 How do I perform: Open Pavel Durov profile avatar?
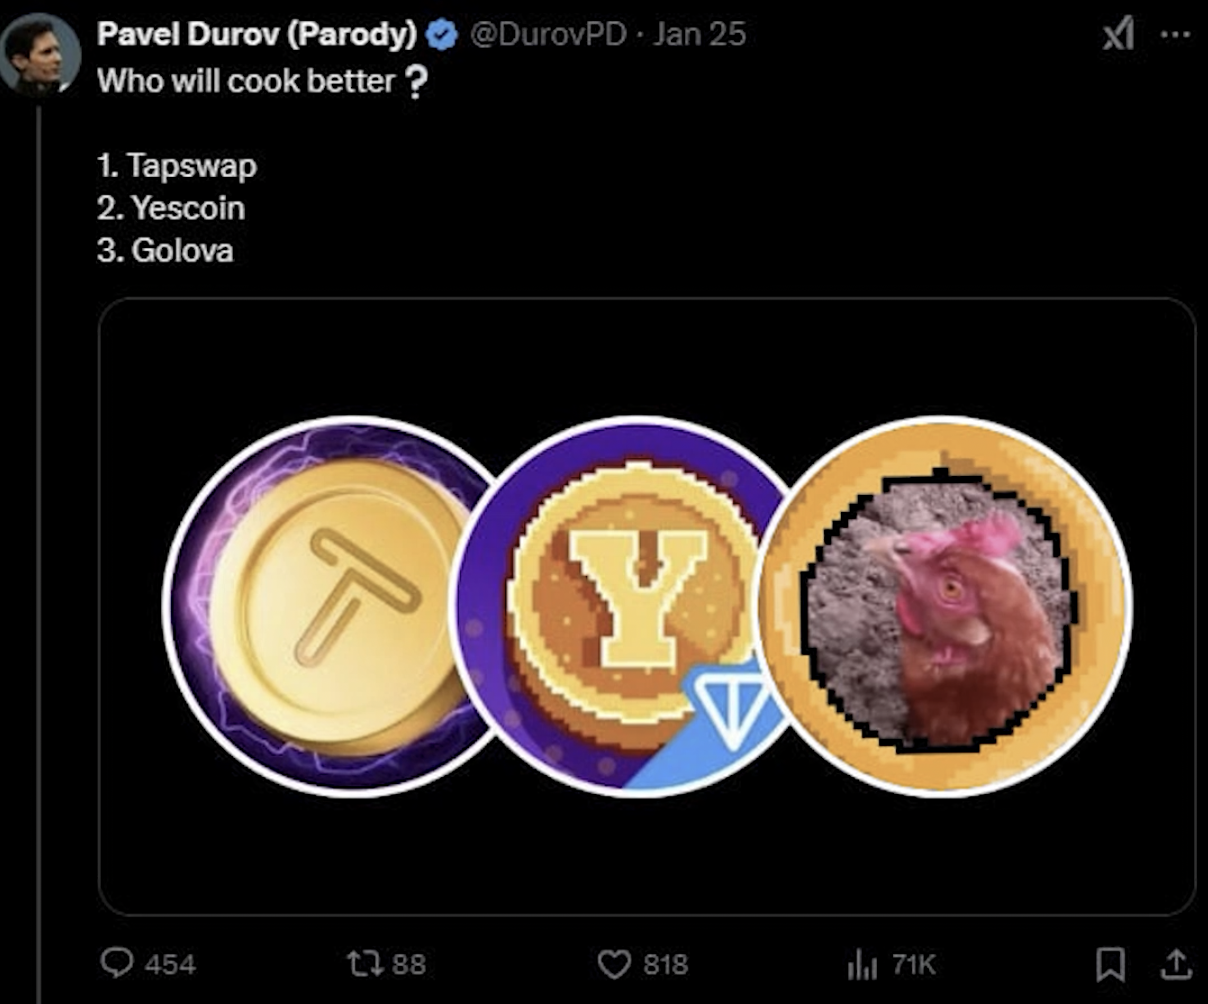40,54
